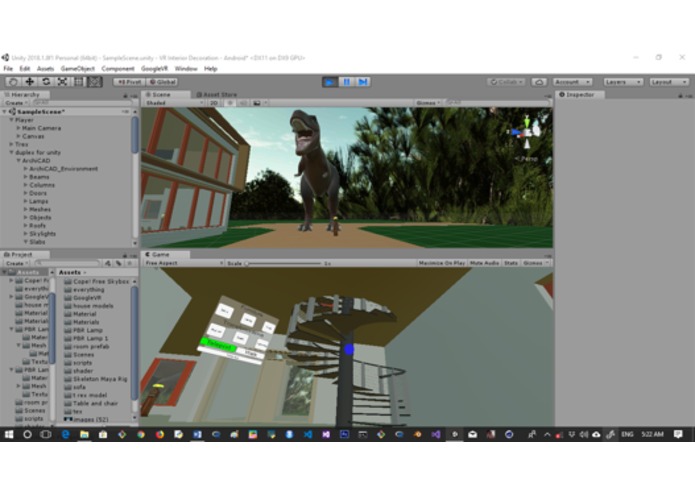Toggle scene lighting icon in Scene toolbar
The height and width of the screenshot is (494, 695).
coord(230,103)
